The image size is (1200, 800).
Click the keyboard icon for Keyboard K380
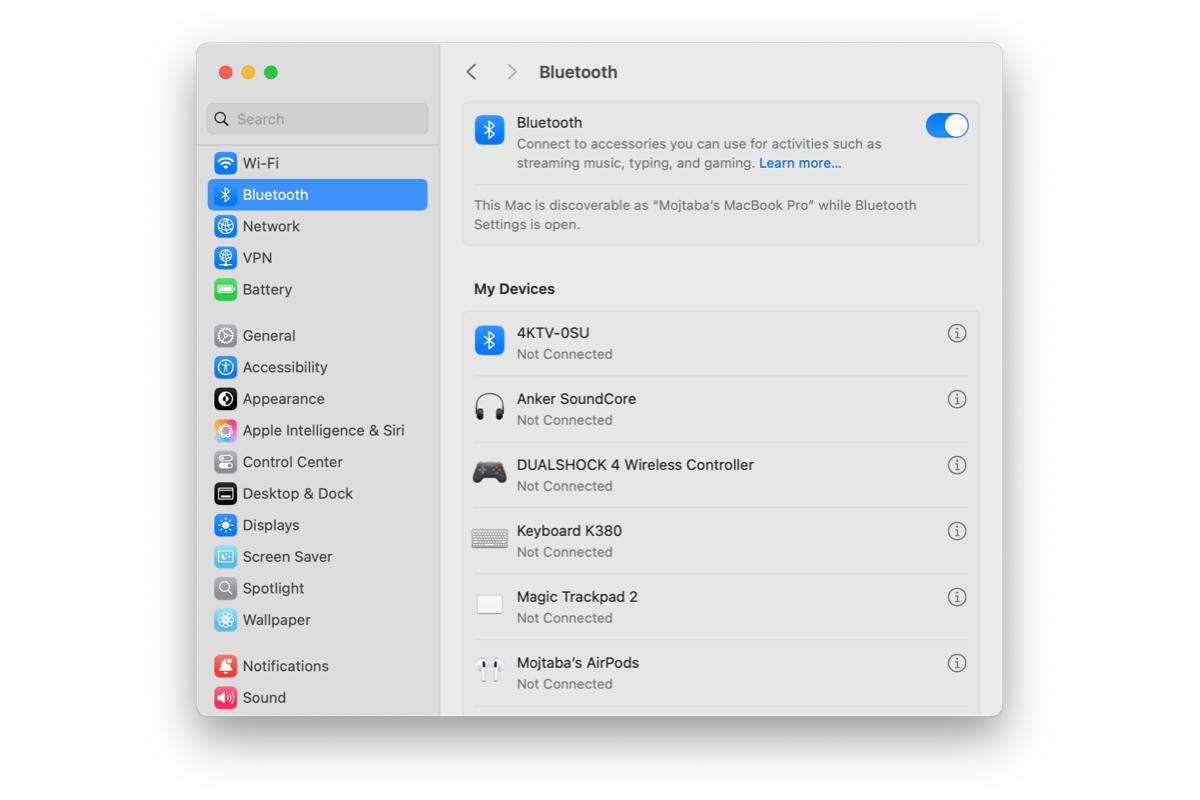489,539
